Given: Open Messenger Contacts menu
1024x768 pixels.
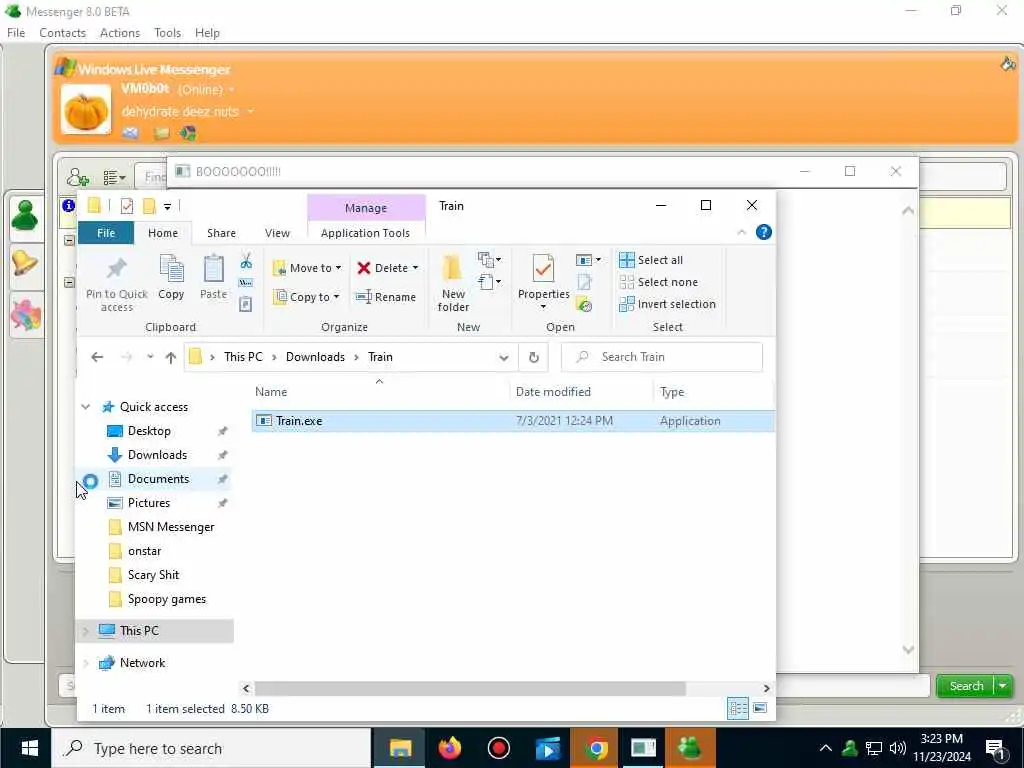Looking at the screenshot, I should tap(63, 33).
